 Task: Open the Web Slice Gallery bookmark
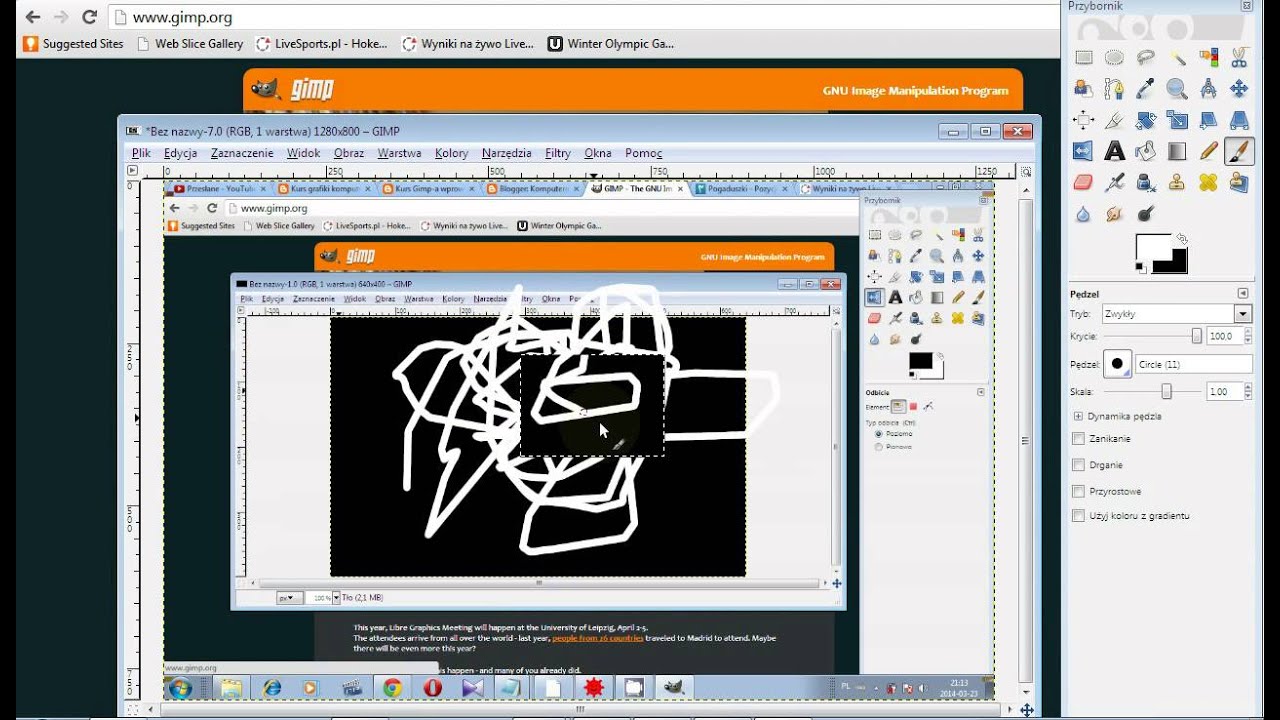190,44
